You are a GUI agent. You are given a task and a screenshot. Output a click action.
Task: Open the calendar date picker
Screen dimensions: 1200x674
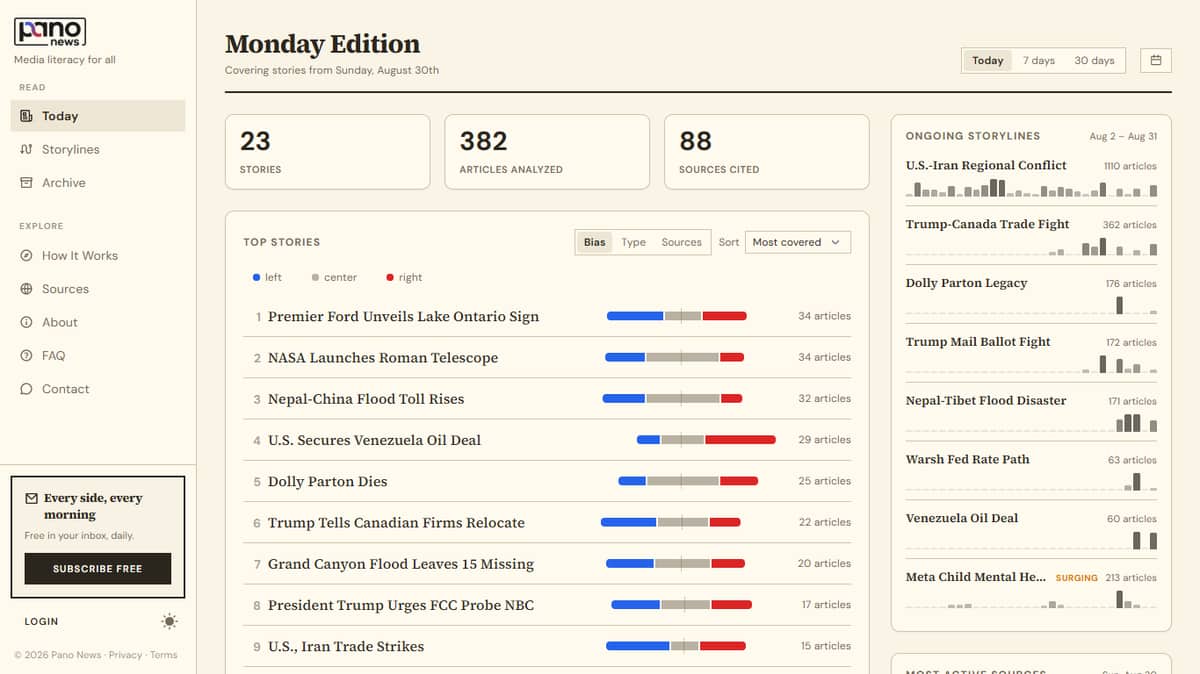tap(1156, 60)
